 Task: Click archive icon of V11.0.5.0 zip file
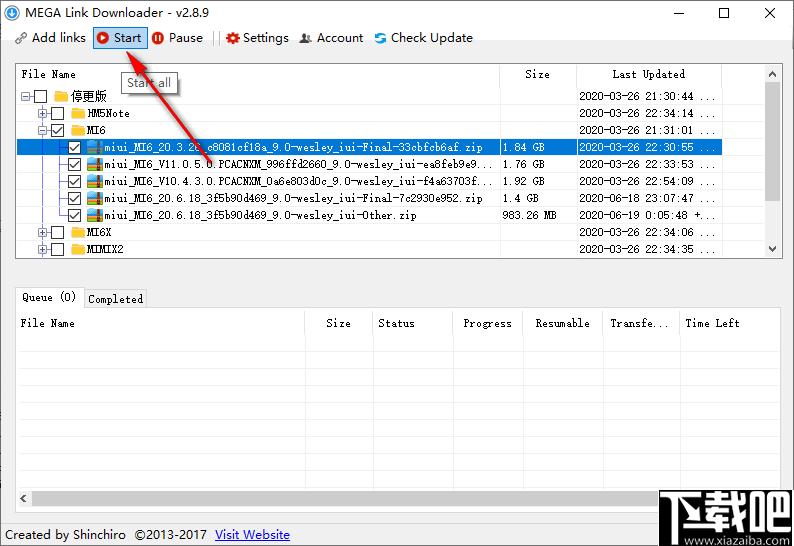(95, 164)
